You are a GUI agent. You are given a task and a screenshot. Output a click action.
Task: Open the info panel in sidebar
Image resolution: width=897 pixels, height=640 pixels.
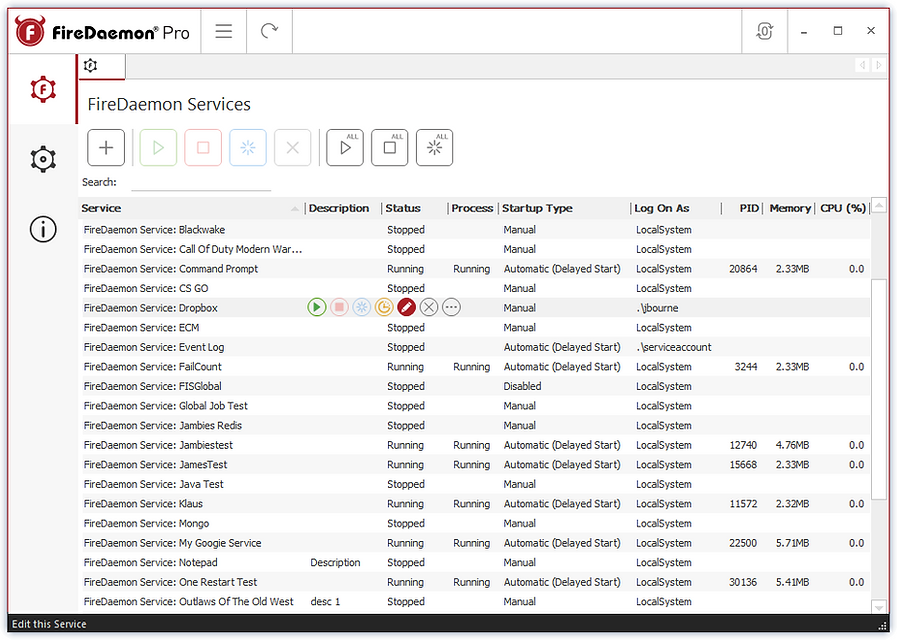43,229
